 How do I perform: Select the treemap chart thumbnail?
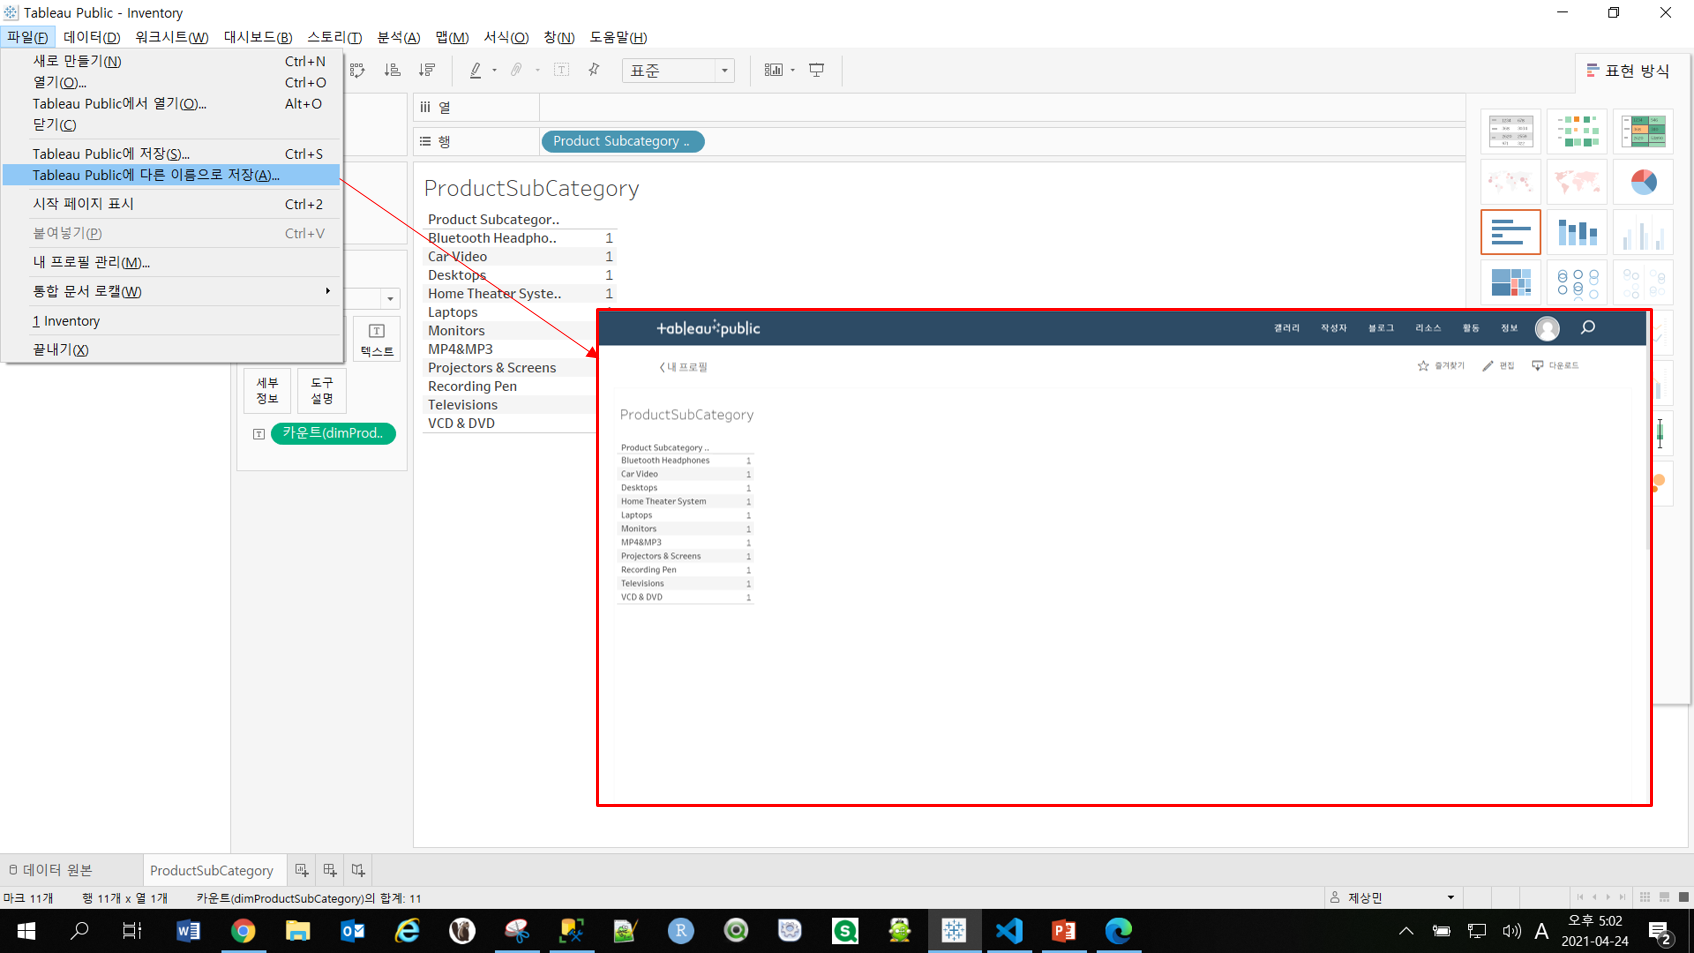click(1510, 282)
